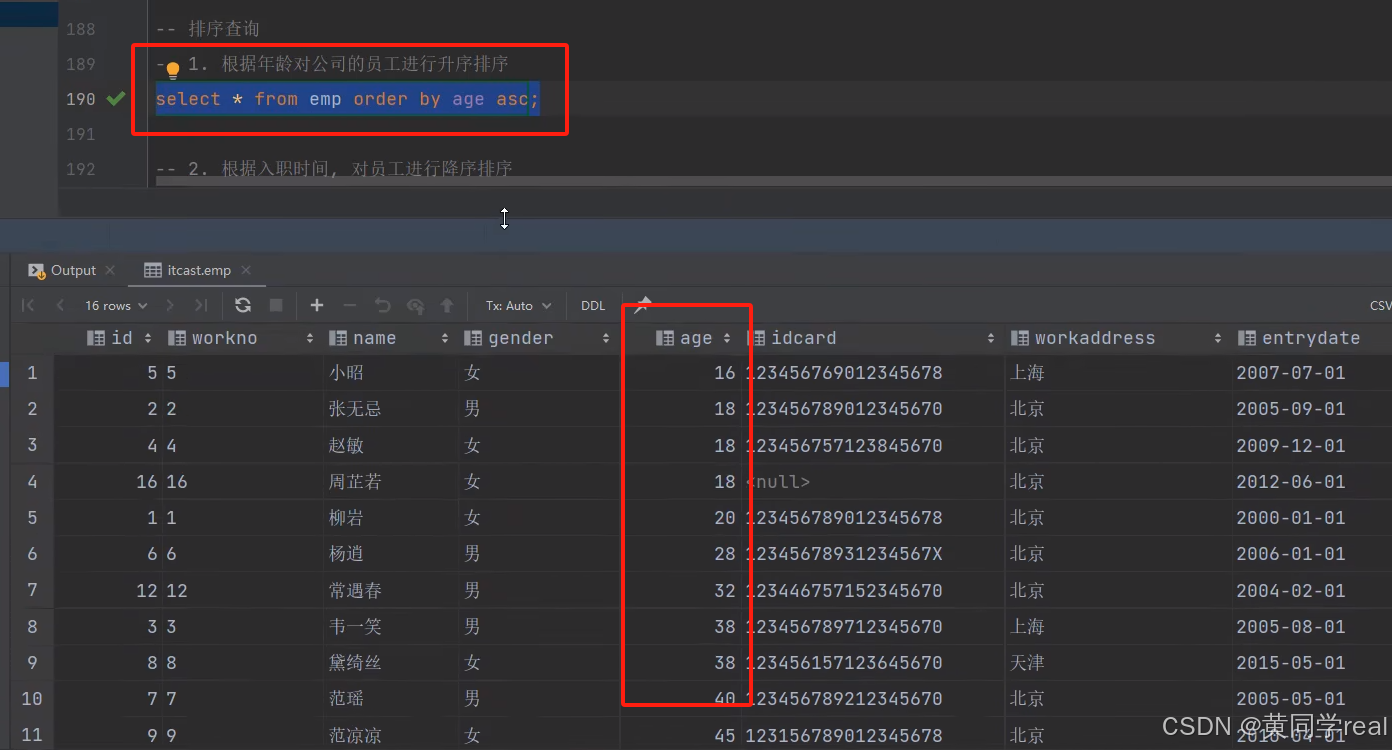
Task: Click the age cell '16'
Action: [x=724, y=373]
